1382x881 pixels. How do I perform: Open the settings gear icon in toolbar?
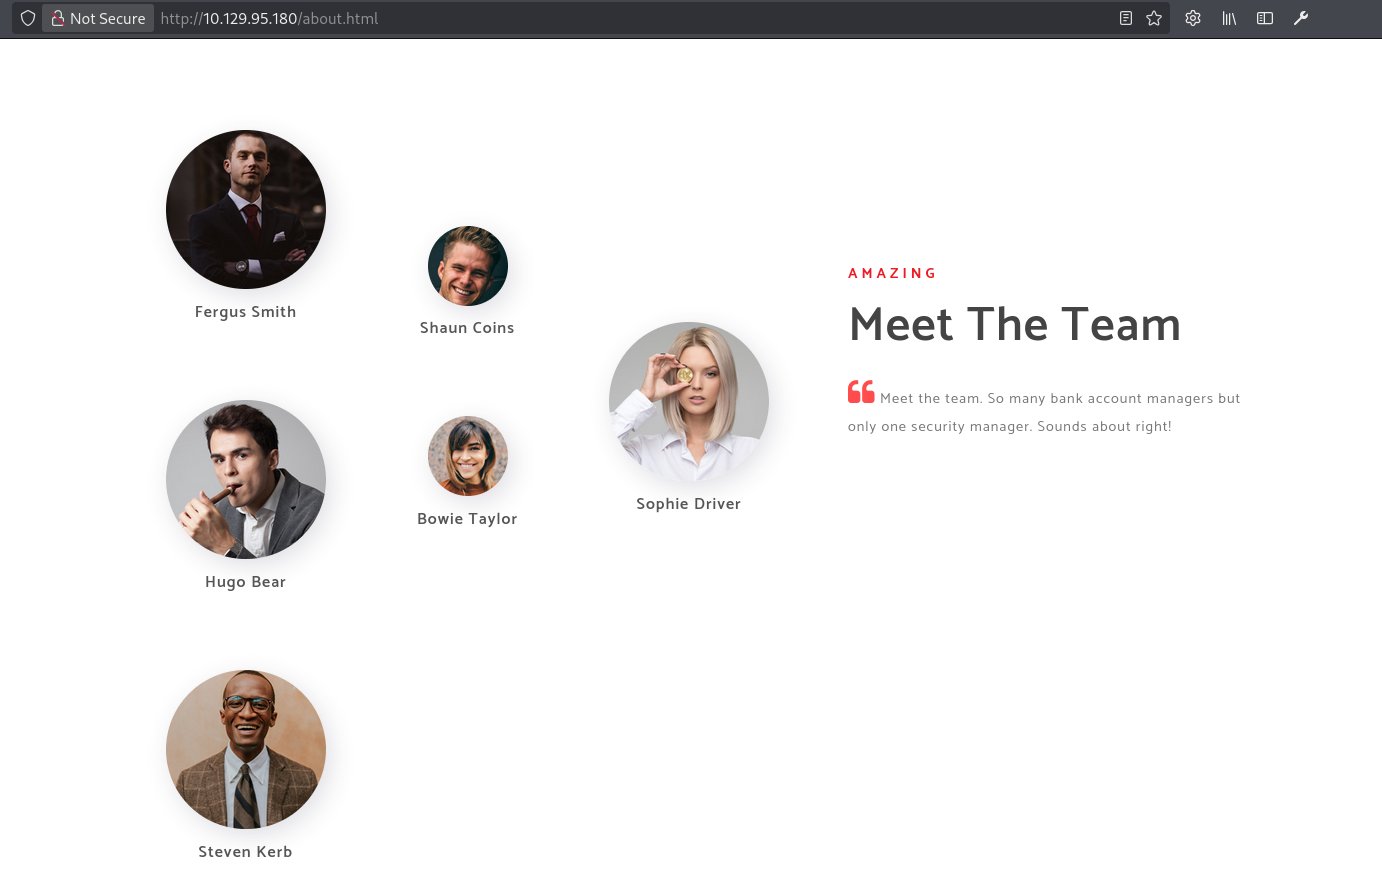1193,18
